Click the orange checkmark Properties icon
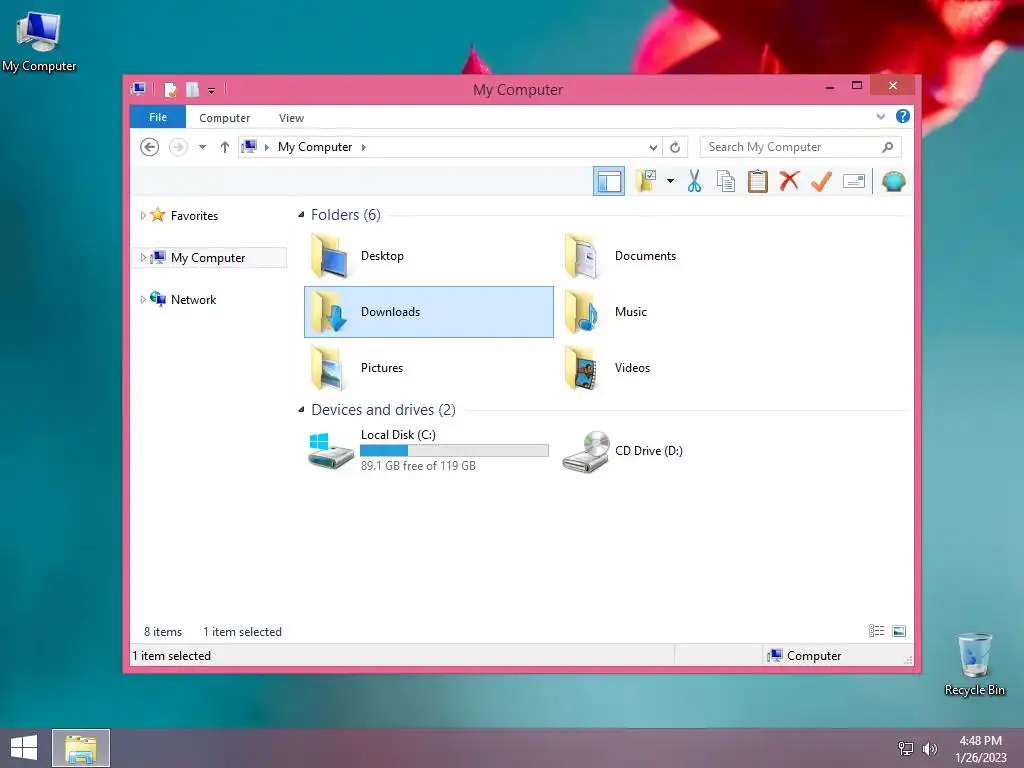1024x768 pixels. tap(821, 181)
